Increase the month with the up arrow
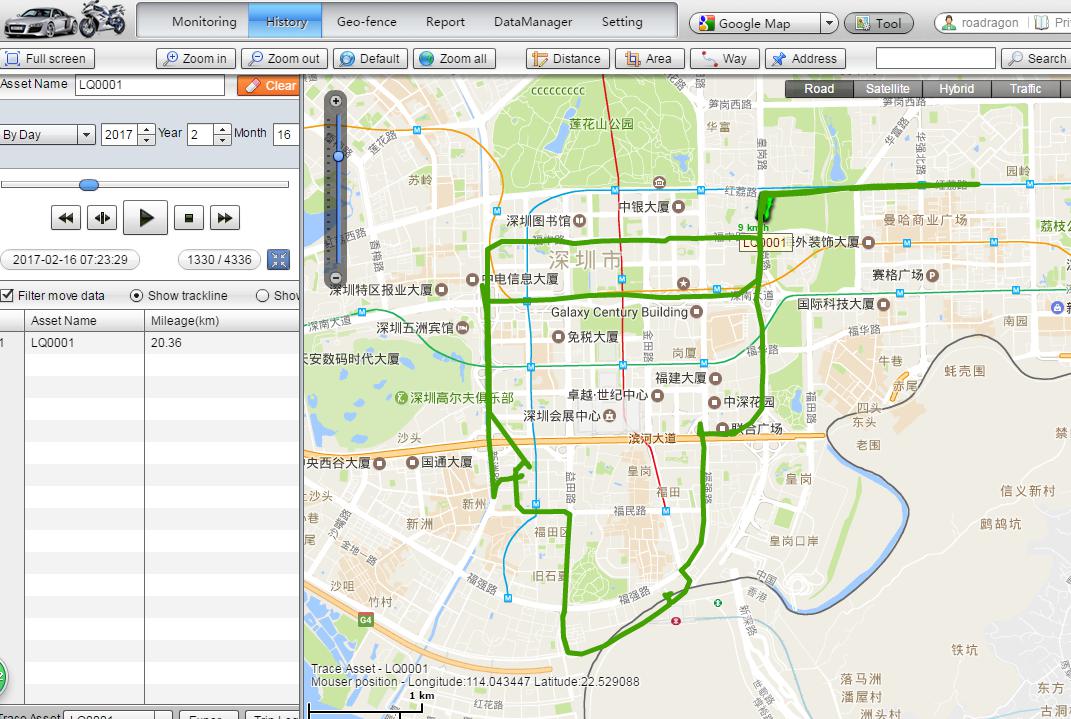 [x=222, y=129]
